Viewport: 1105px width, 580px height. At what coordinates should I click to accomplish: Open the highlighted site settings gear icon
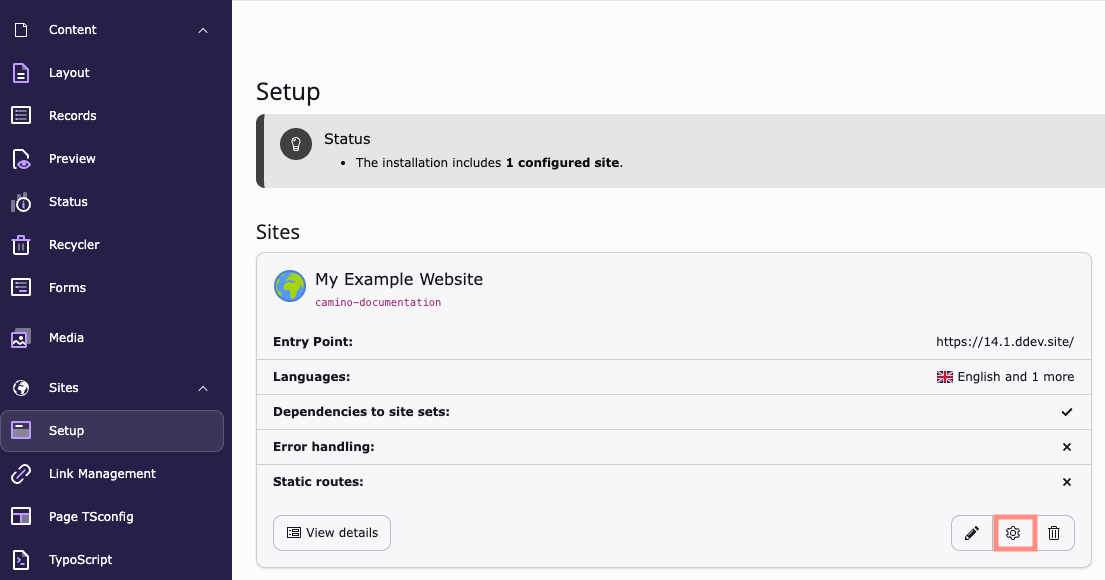tap(1013, 533)
